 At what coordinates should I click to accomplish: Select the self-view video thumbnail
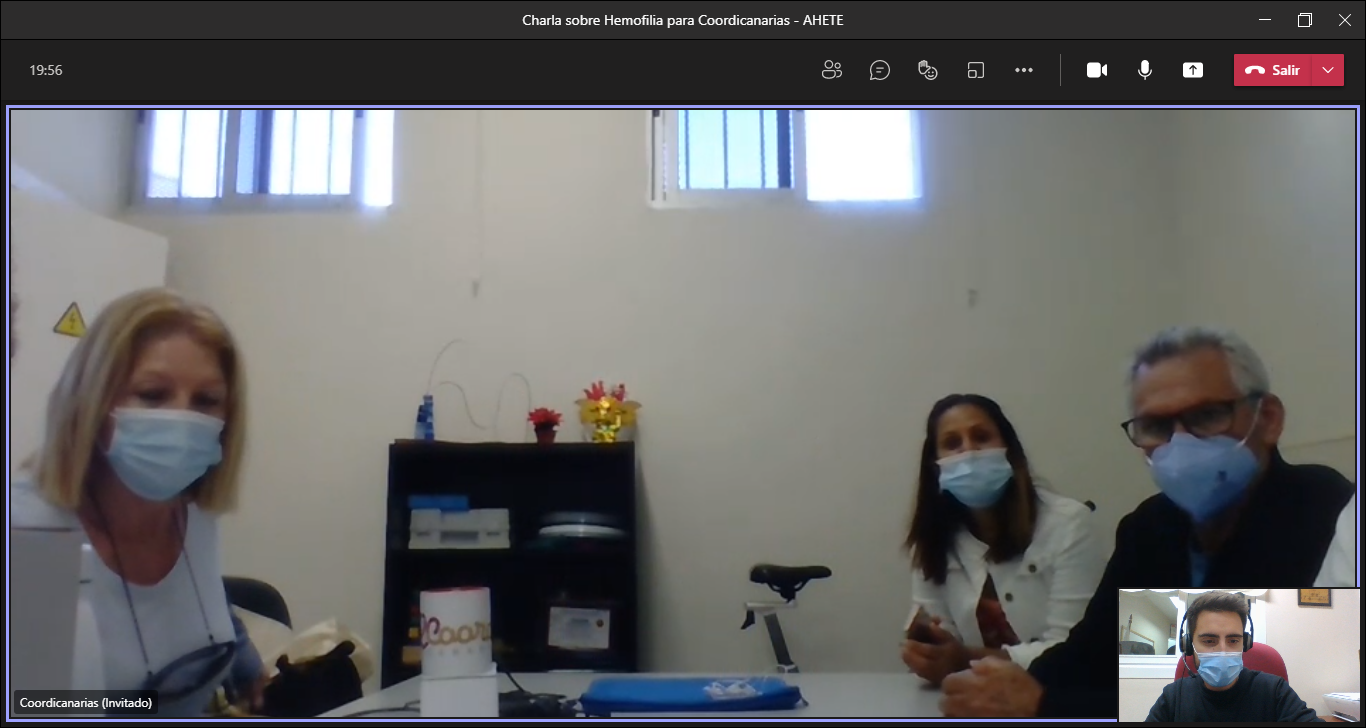tap(1239, 655)
